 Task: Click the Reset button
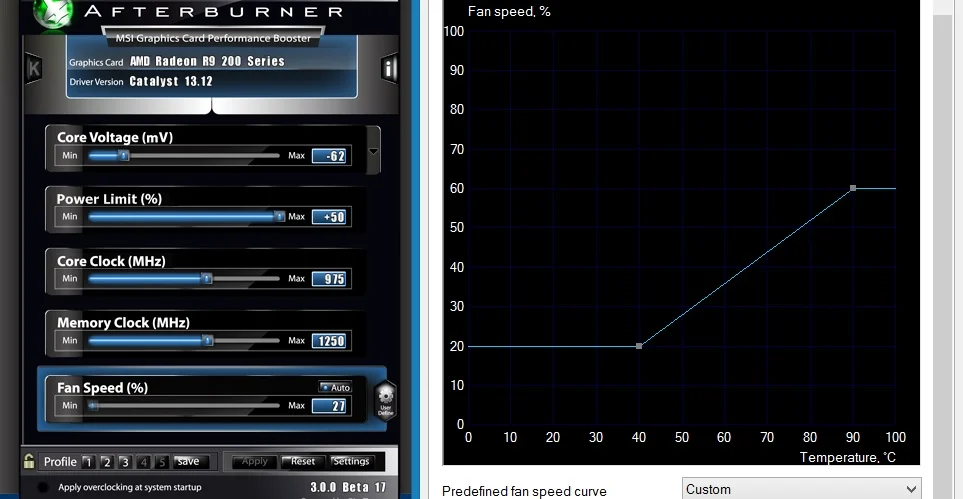(303, 462)
